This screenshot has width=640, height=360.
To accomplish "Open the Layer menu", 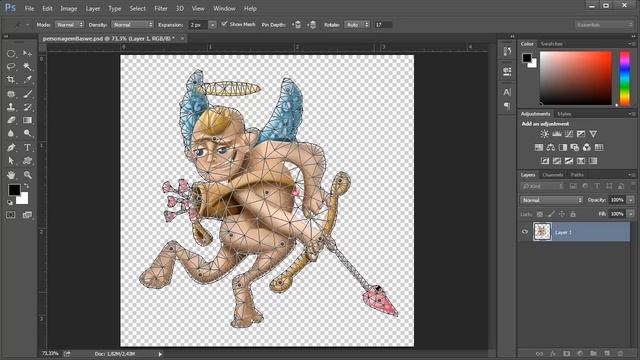I will [x=93, y=8].
